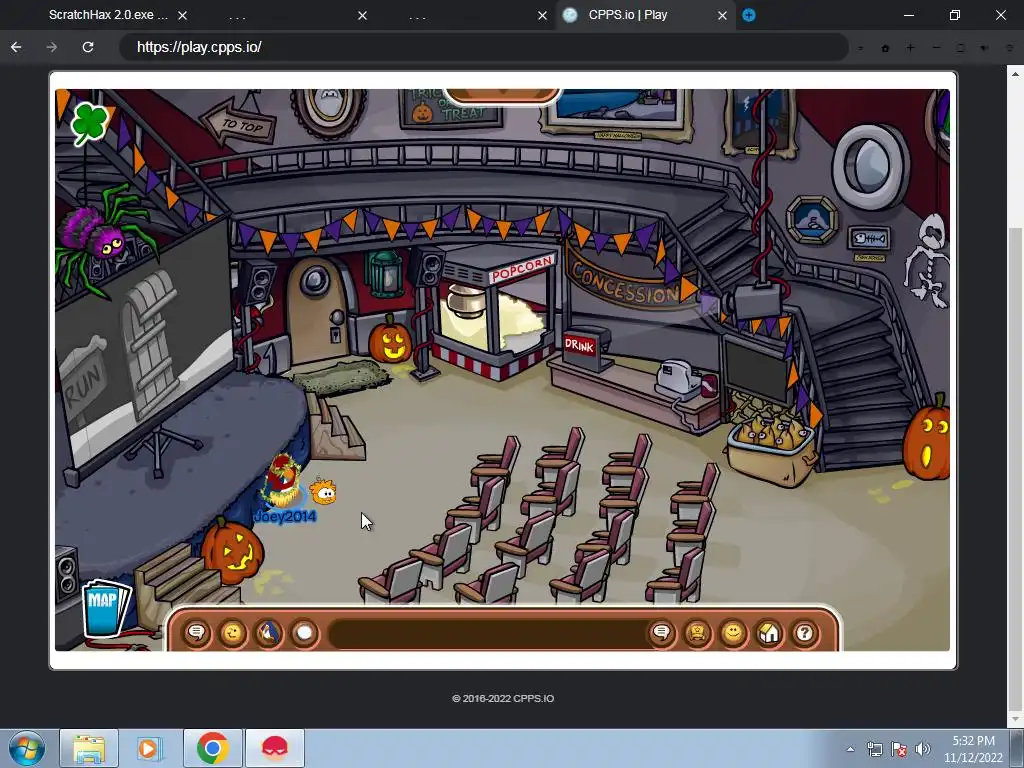This screenshot has width=1024, height=768.
Task: Click the browser back arrow
Action: click(16, 47)
